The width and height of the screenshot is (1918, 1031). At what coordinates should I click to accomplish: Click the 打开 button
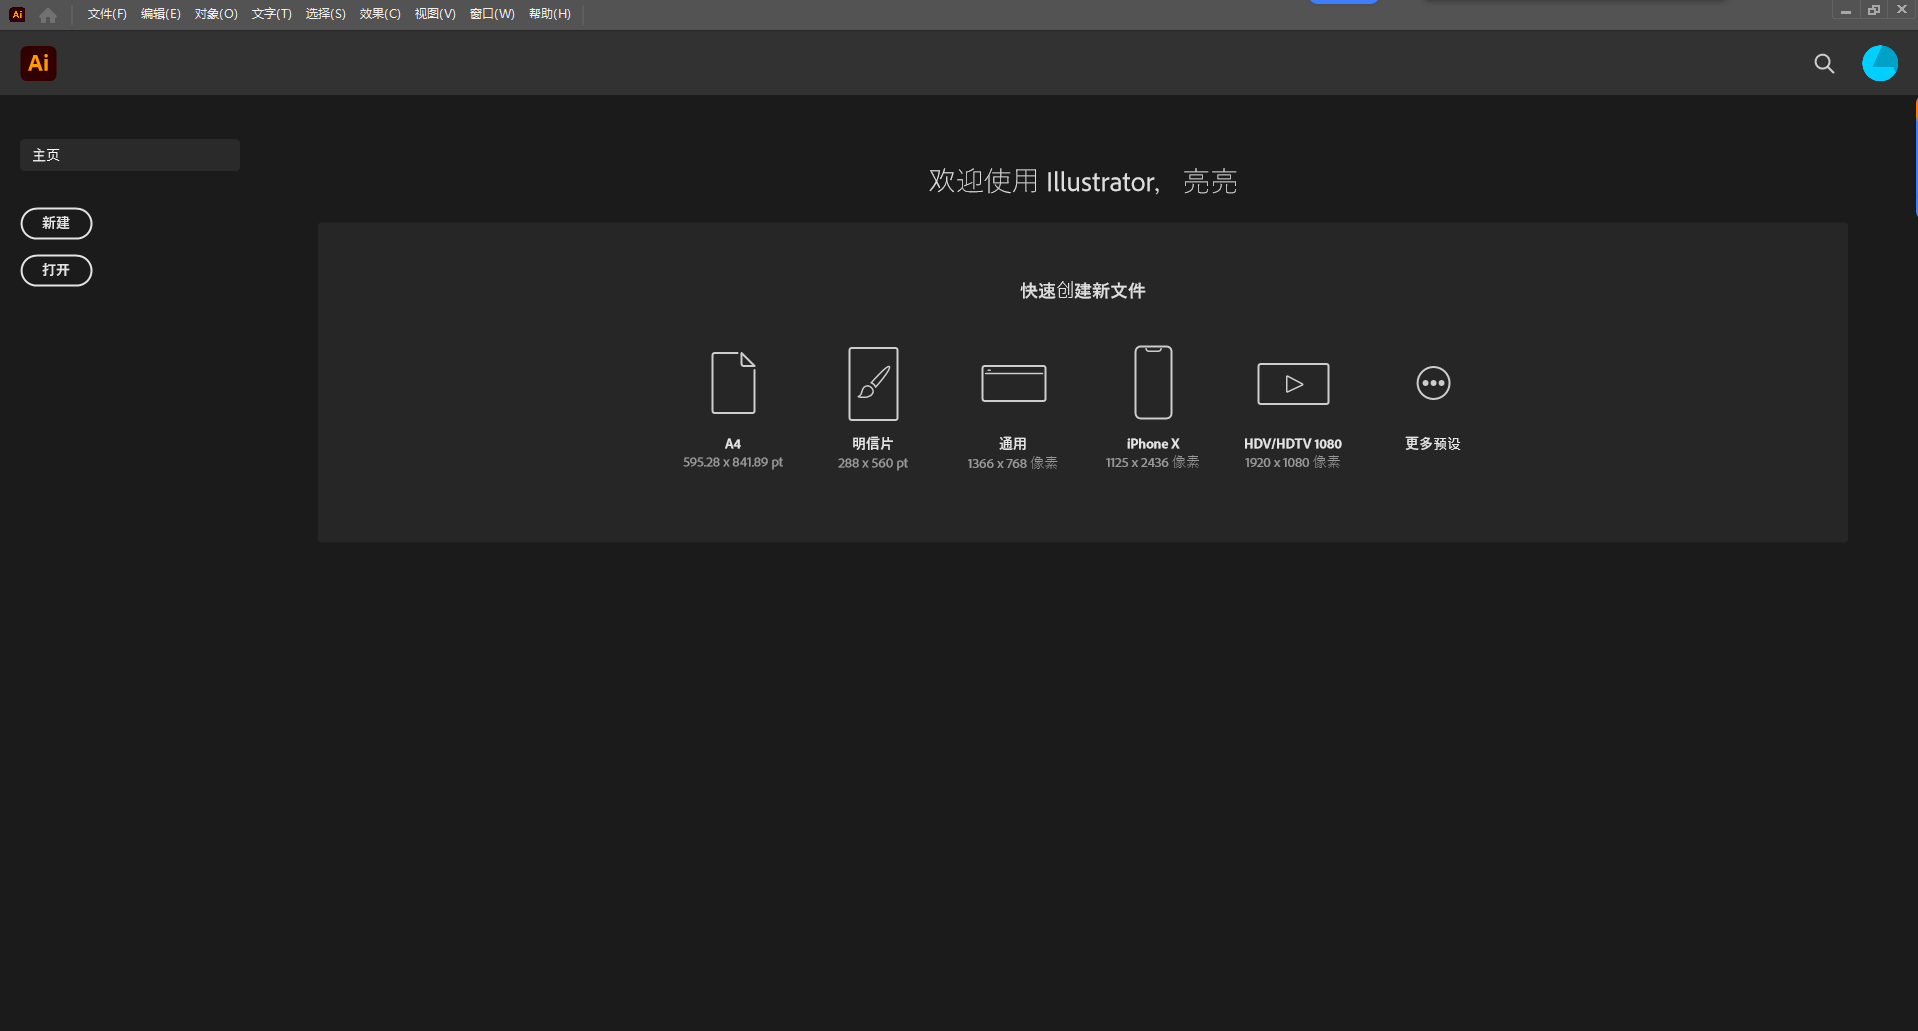(56, 270)
